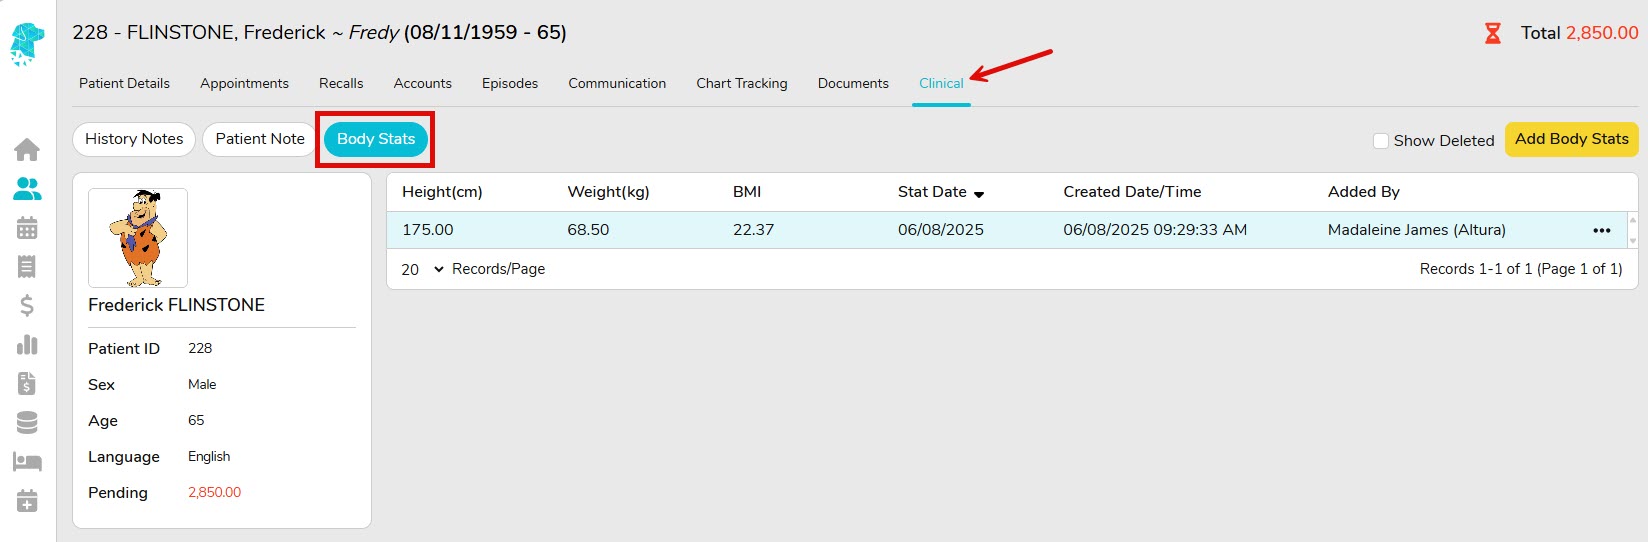Click the Fred Flintstone patient photo
This screenshot has width=1648, height=542.
[x=138, y=238]
